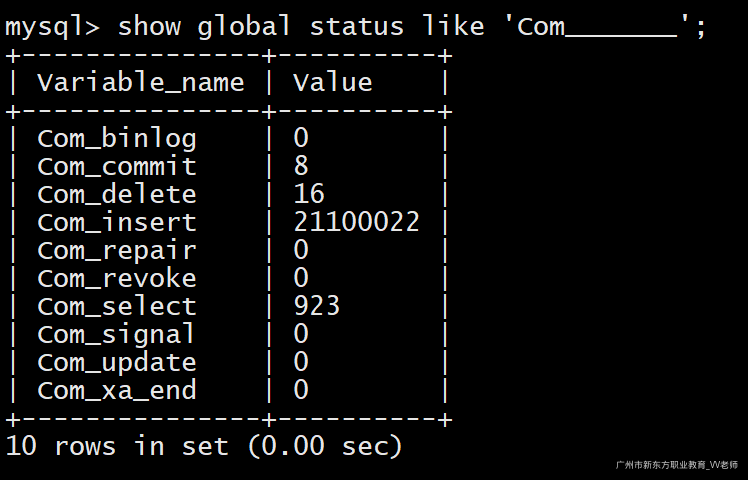Select the Com_binlog variable name
Viewport: 748px width, 480px height.
click(x=117, y=138)
